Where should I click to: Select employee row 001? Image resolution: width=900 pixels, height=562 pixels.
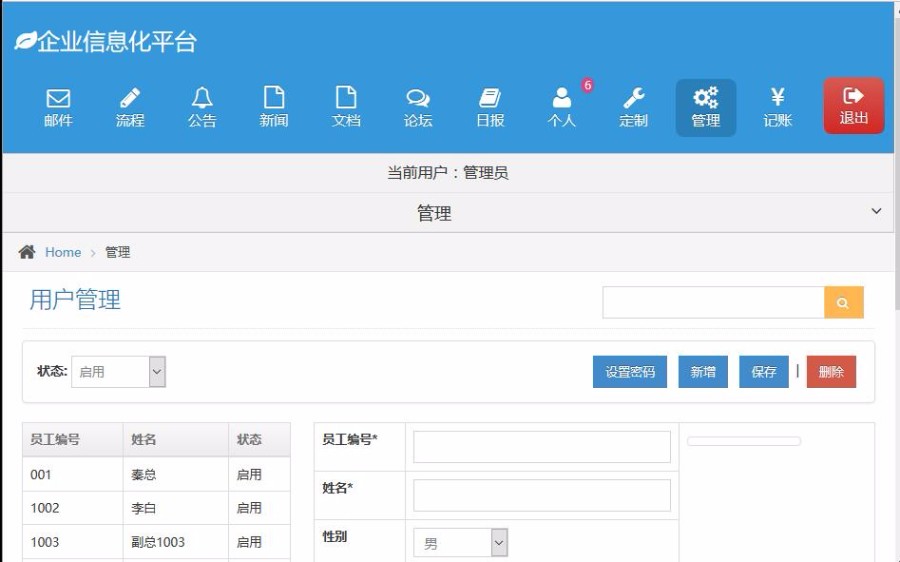point(156,474)
